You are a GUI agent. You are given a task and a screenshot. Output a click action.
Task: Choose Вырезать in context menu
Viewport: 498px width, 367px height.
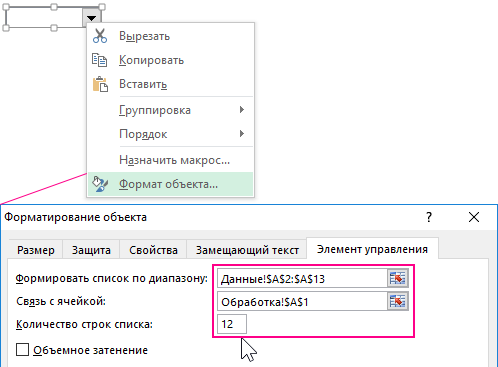[171, 36]
